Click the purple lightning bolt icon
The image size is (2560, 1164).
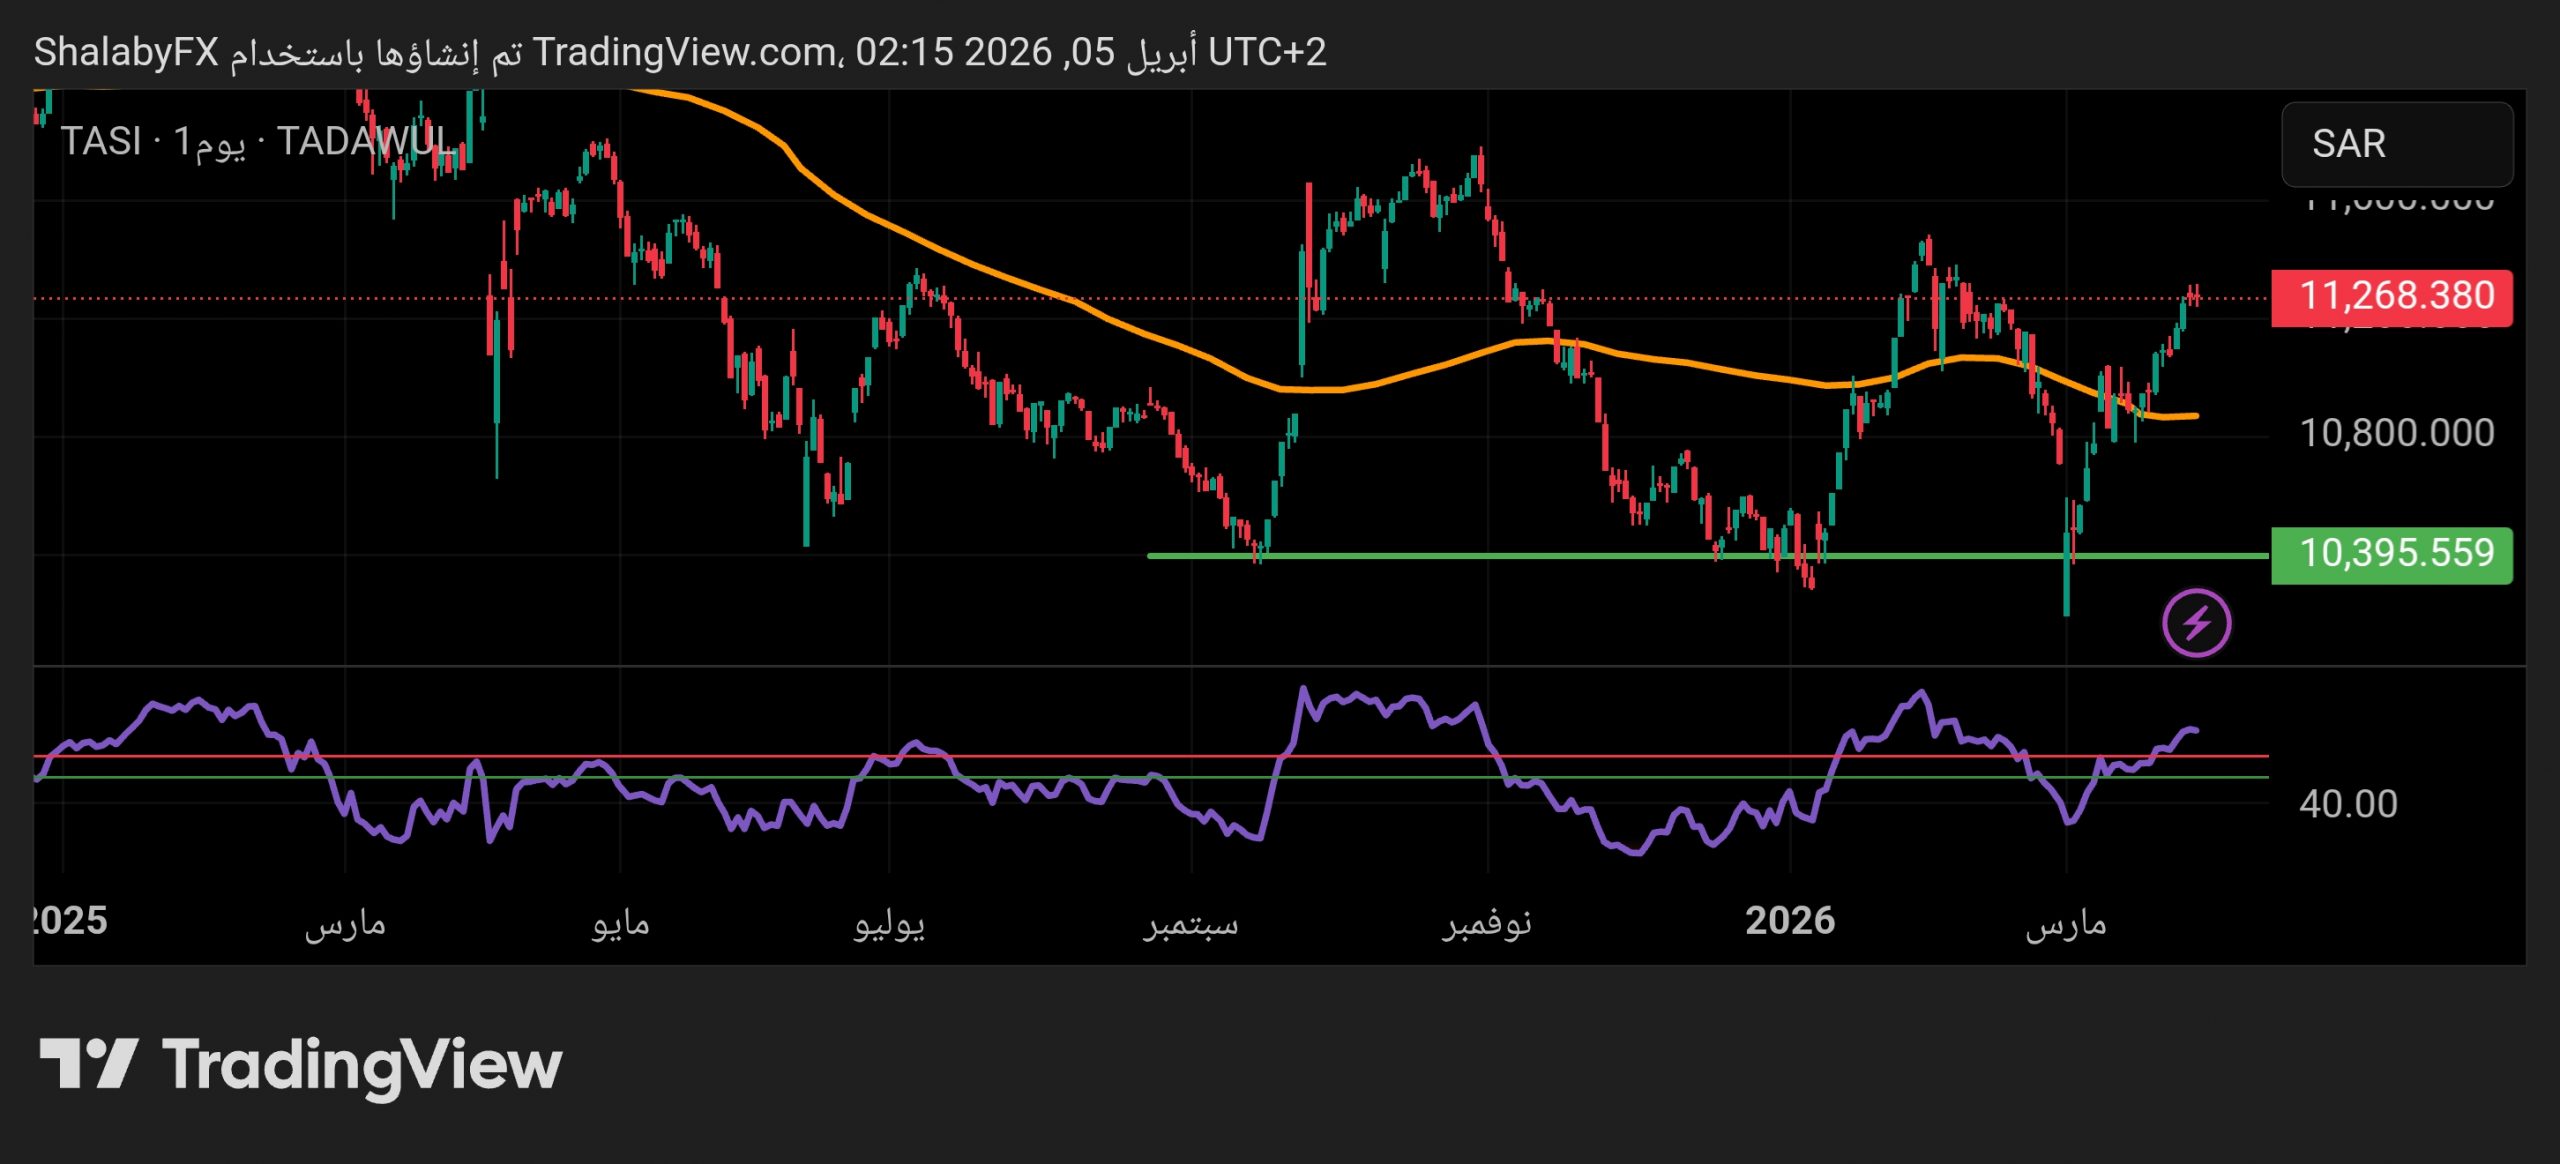2196,623
